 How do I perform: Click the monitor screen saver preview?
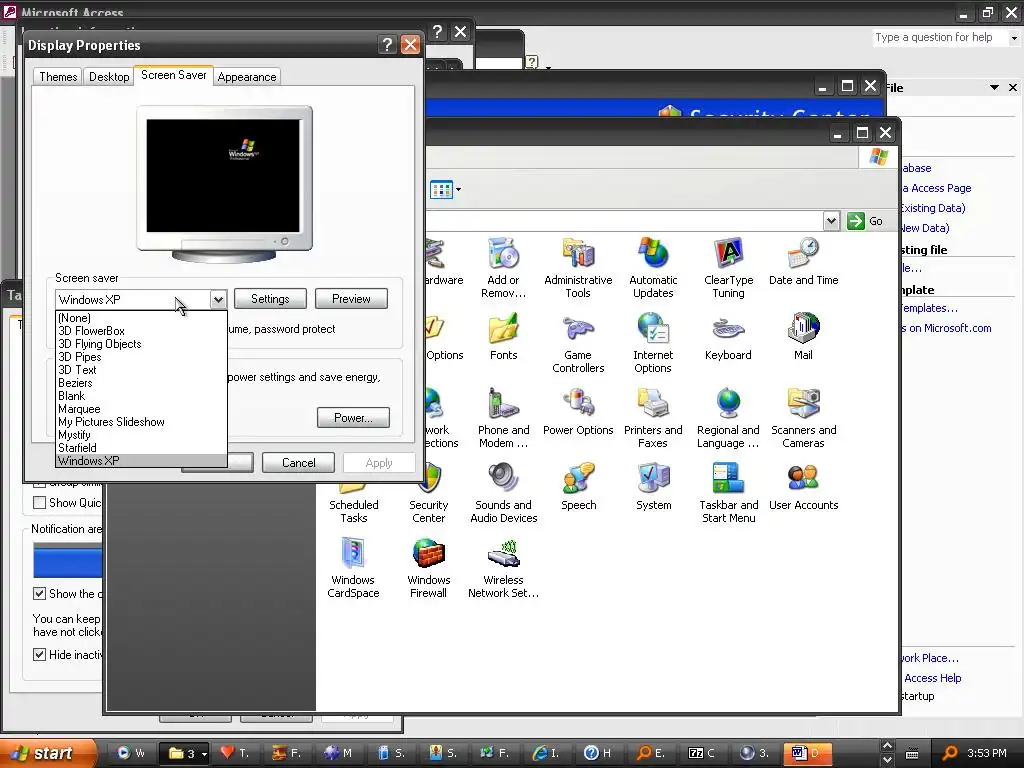click(x=223, y=176)
